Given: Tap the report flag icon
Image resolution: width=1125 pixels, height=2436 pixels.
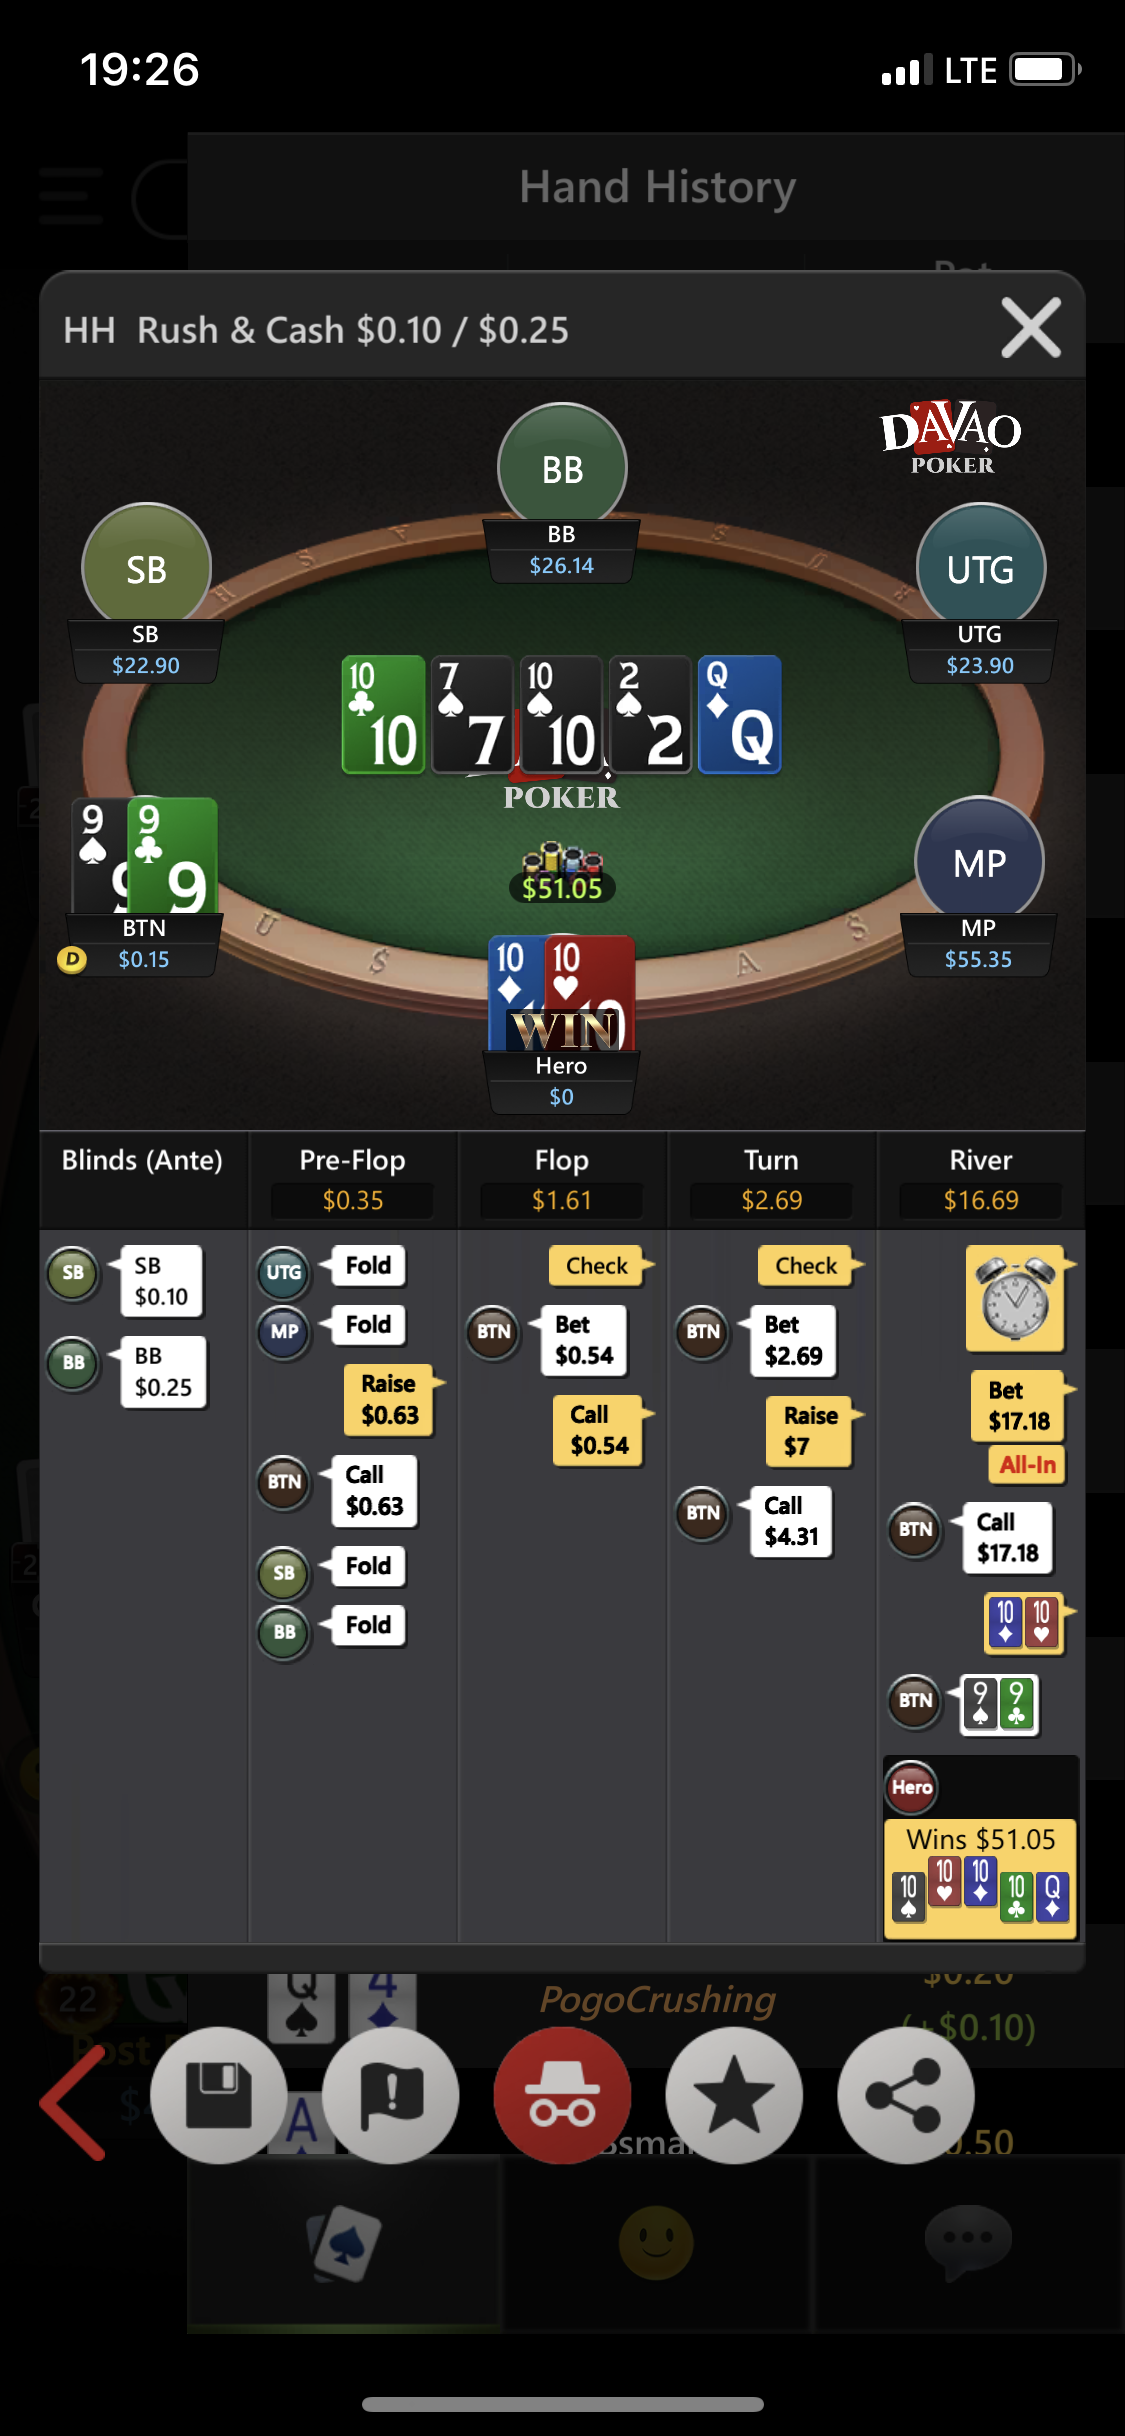Looking at the screenshot, I should click(391, 2095).
